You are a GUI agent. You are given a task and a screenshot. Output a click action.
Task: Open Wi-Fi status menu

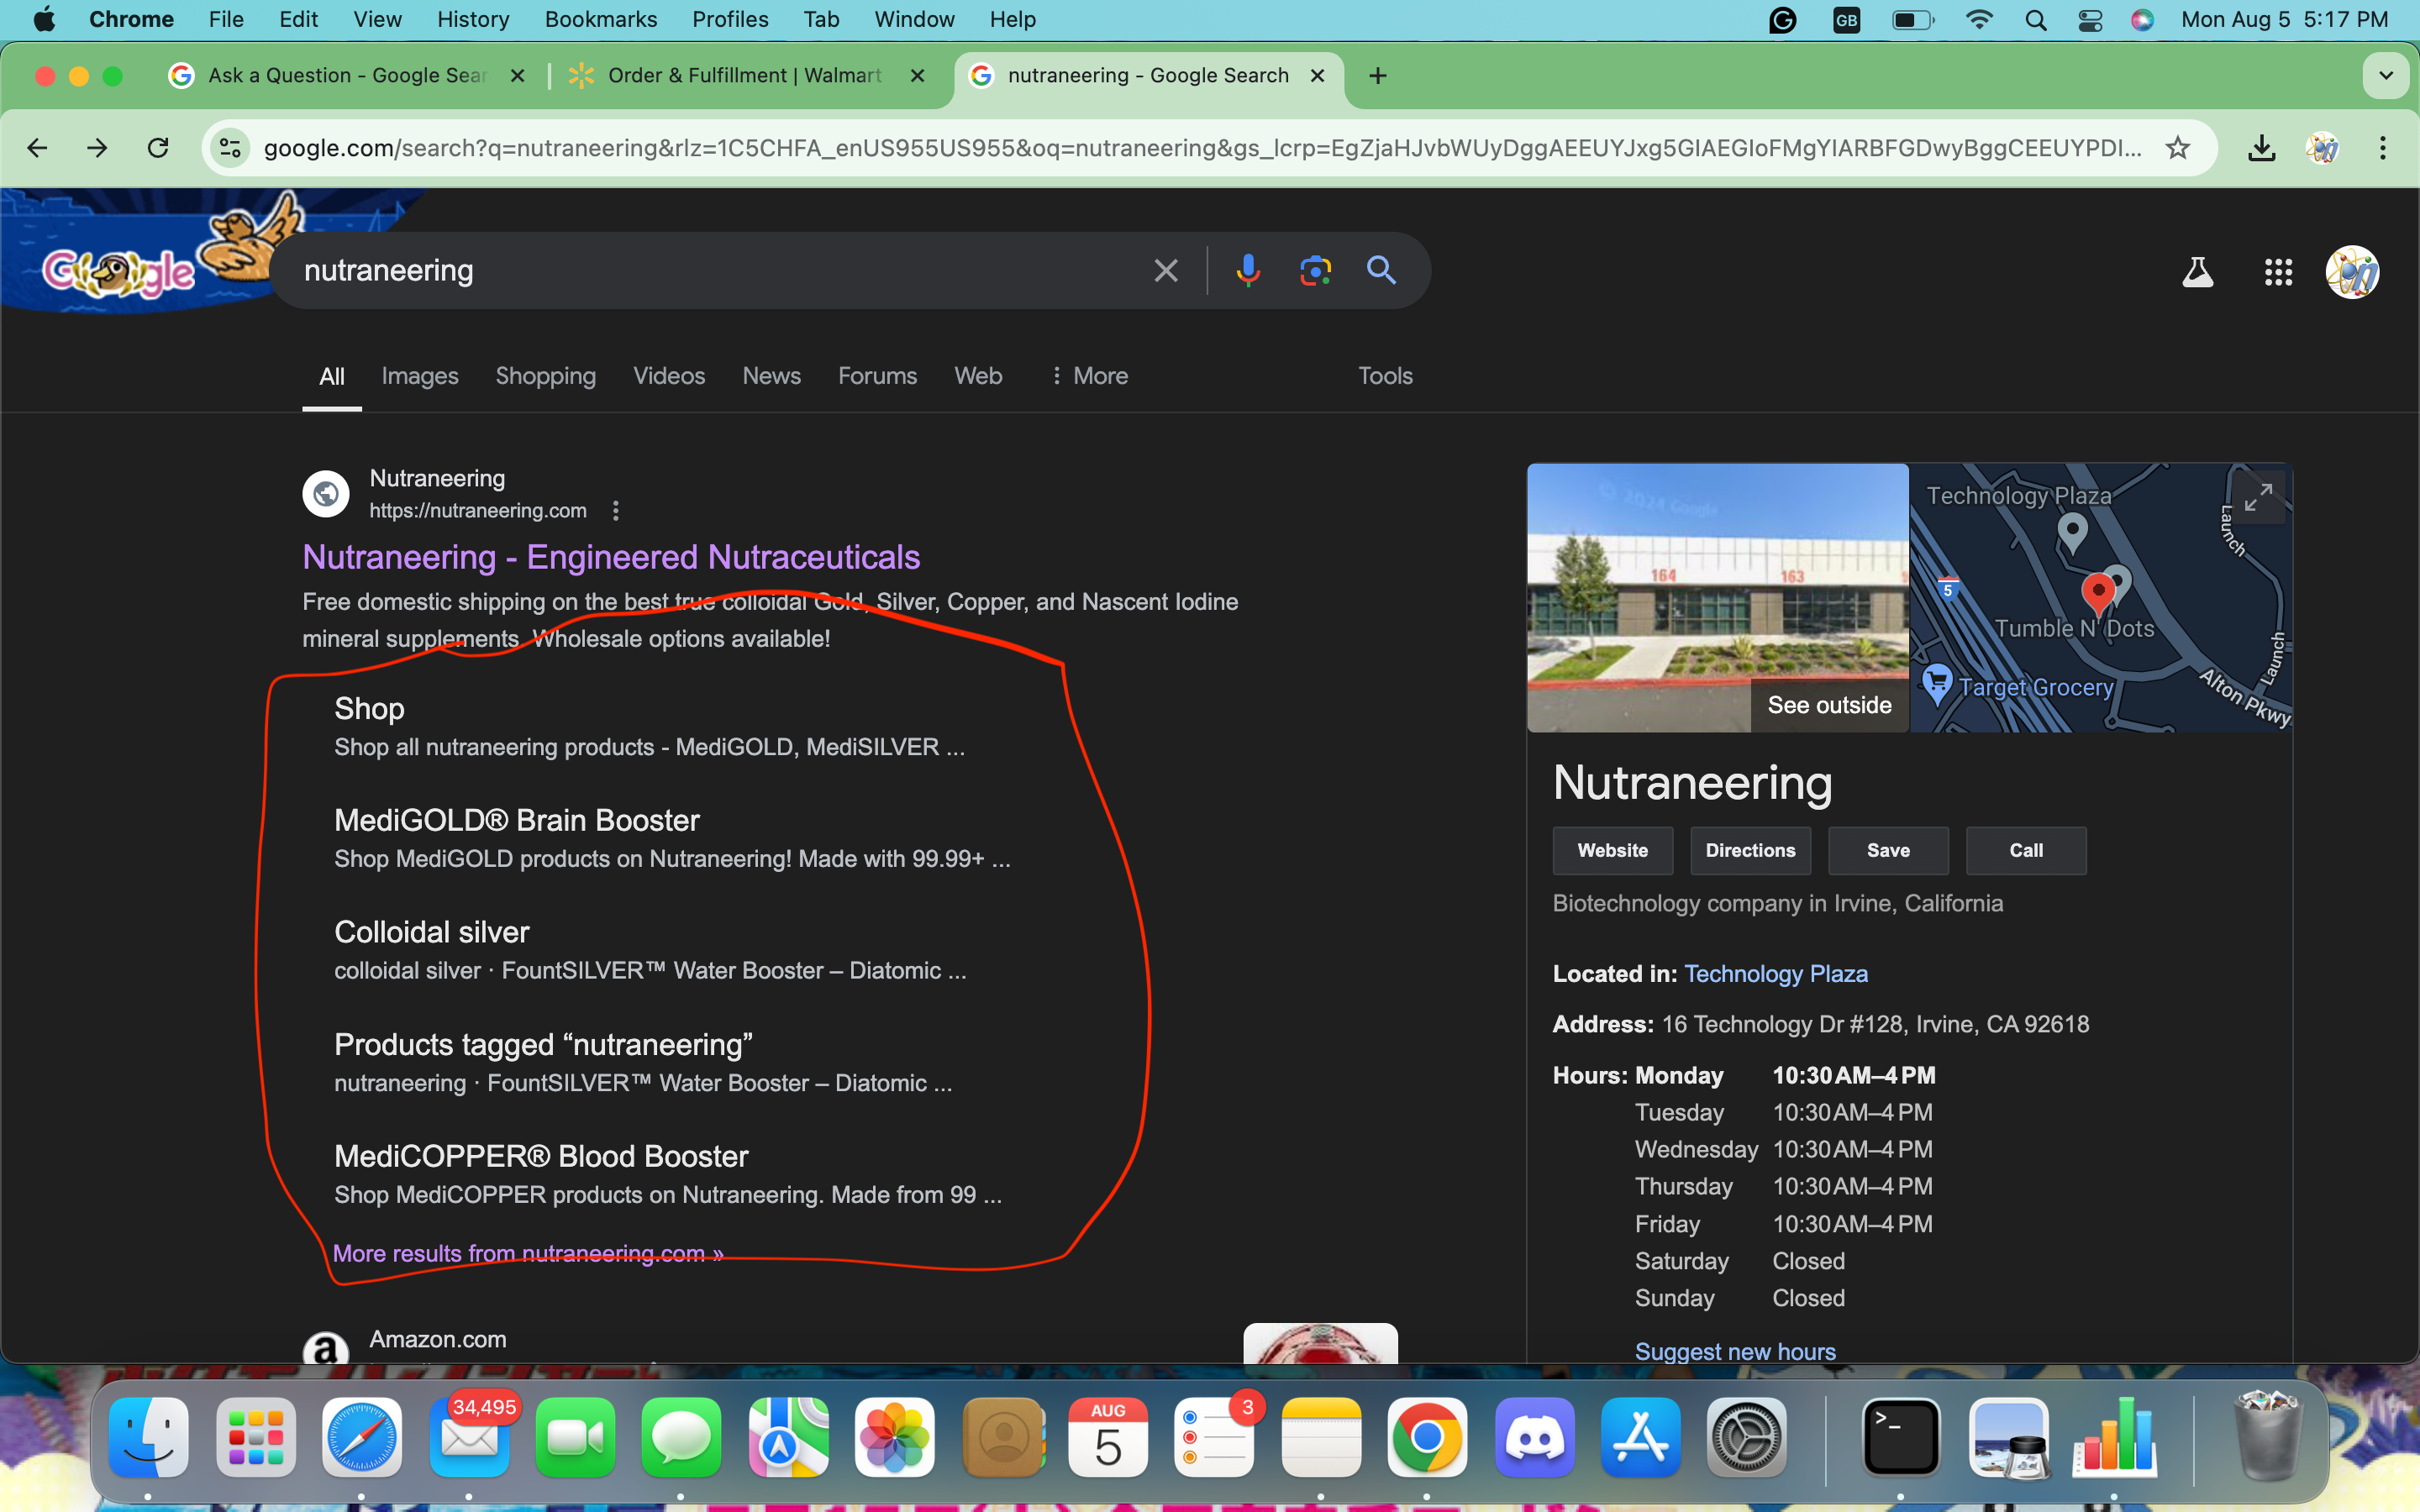1979,20
